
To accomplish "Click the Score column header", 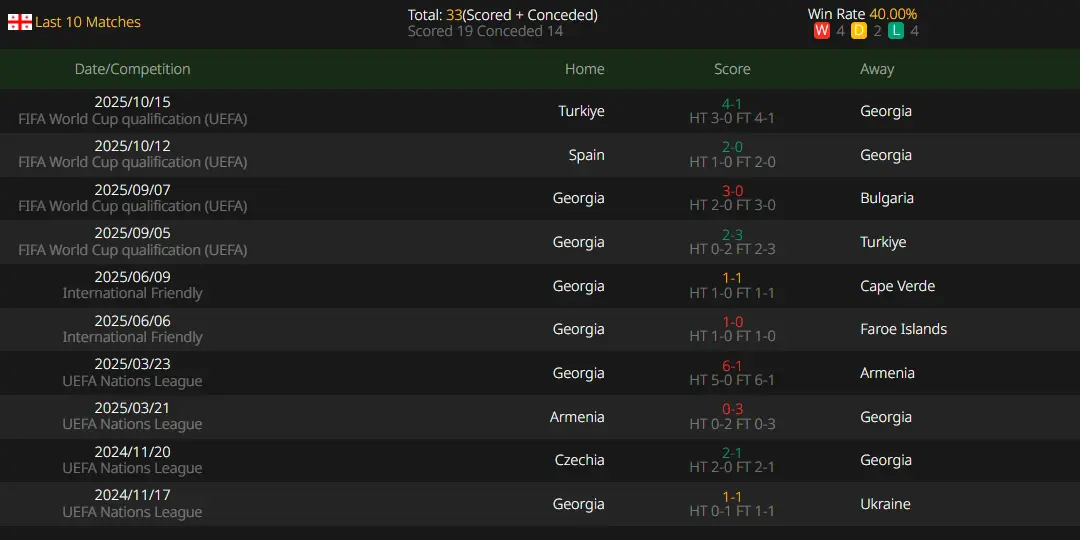I will click(732, 69).
